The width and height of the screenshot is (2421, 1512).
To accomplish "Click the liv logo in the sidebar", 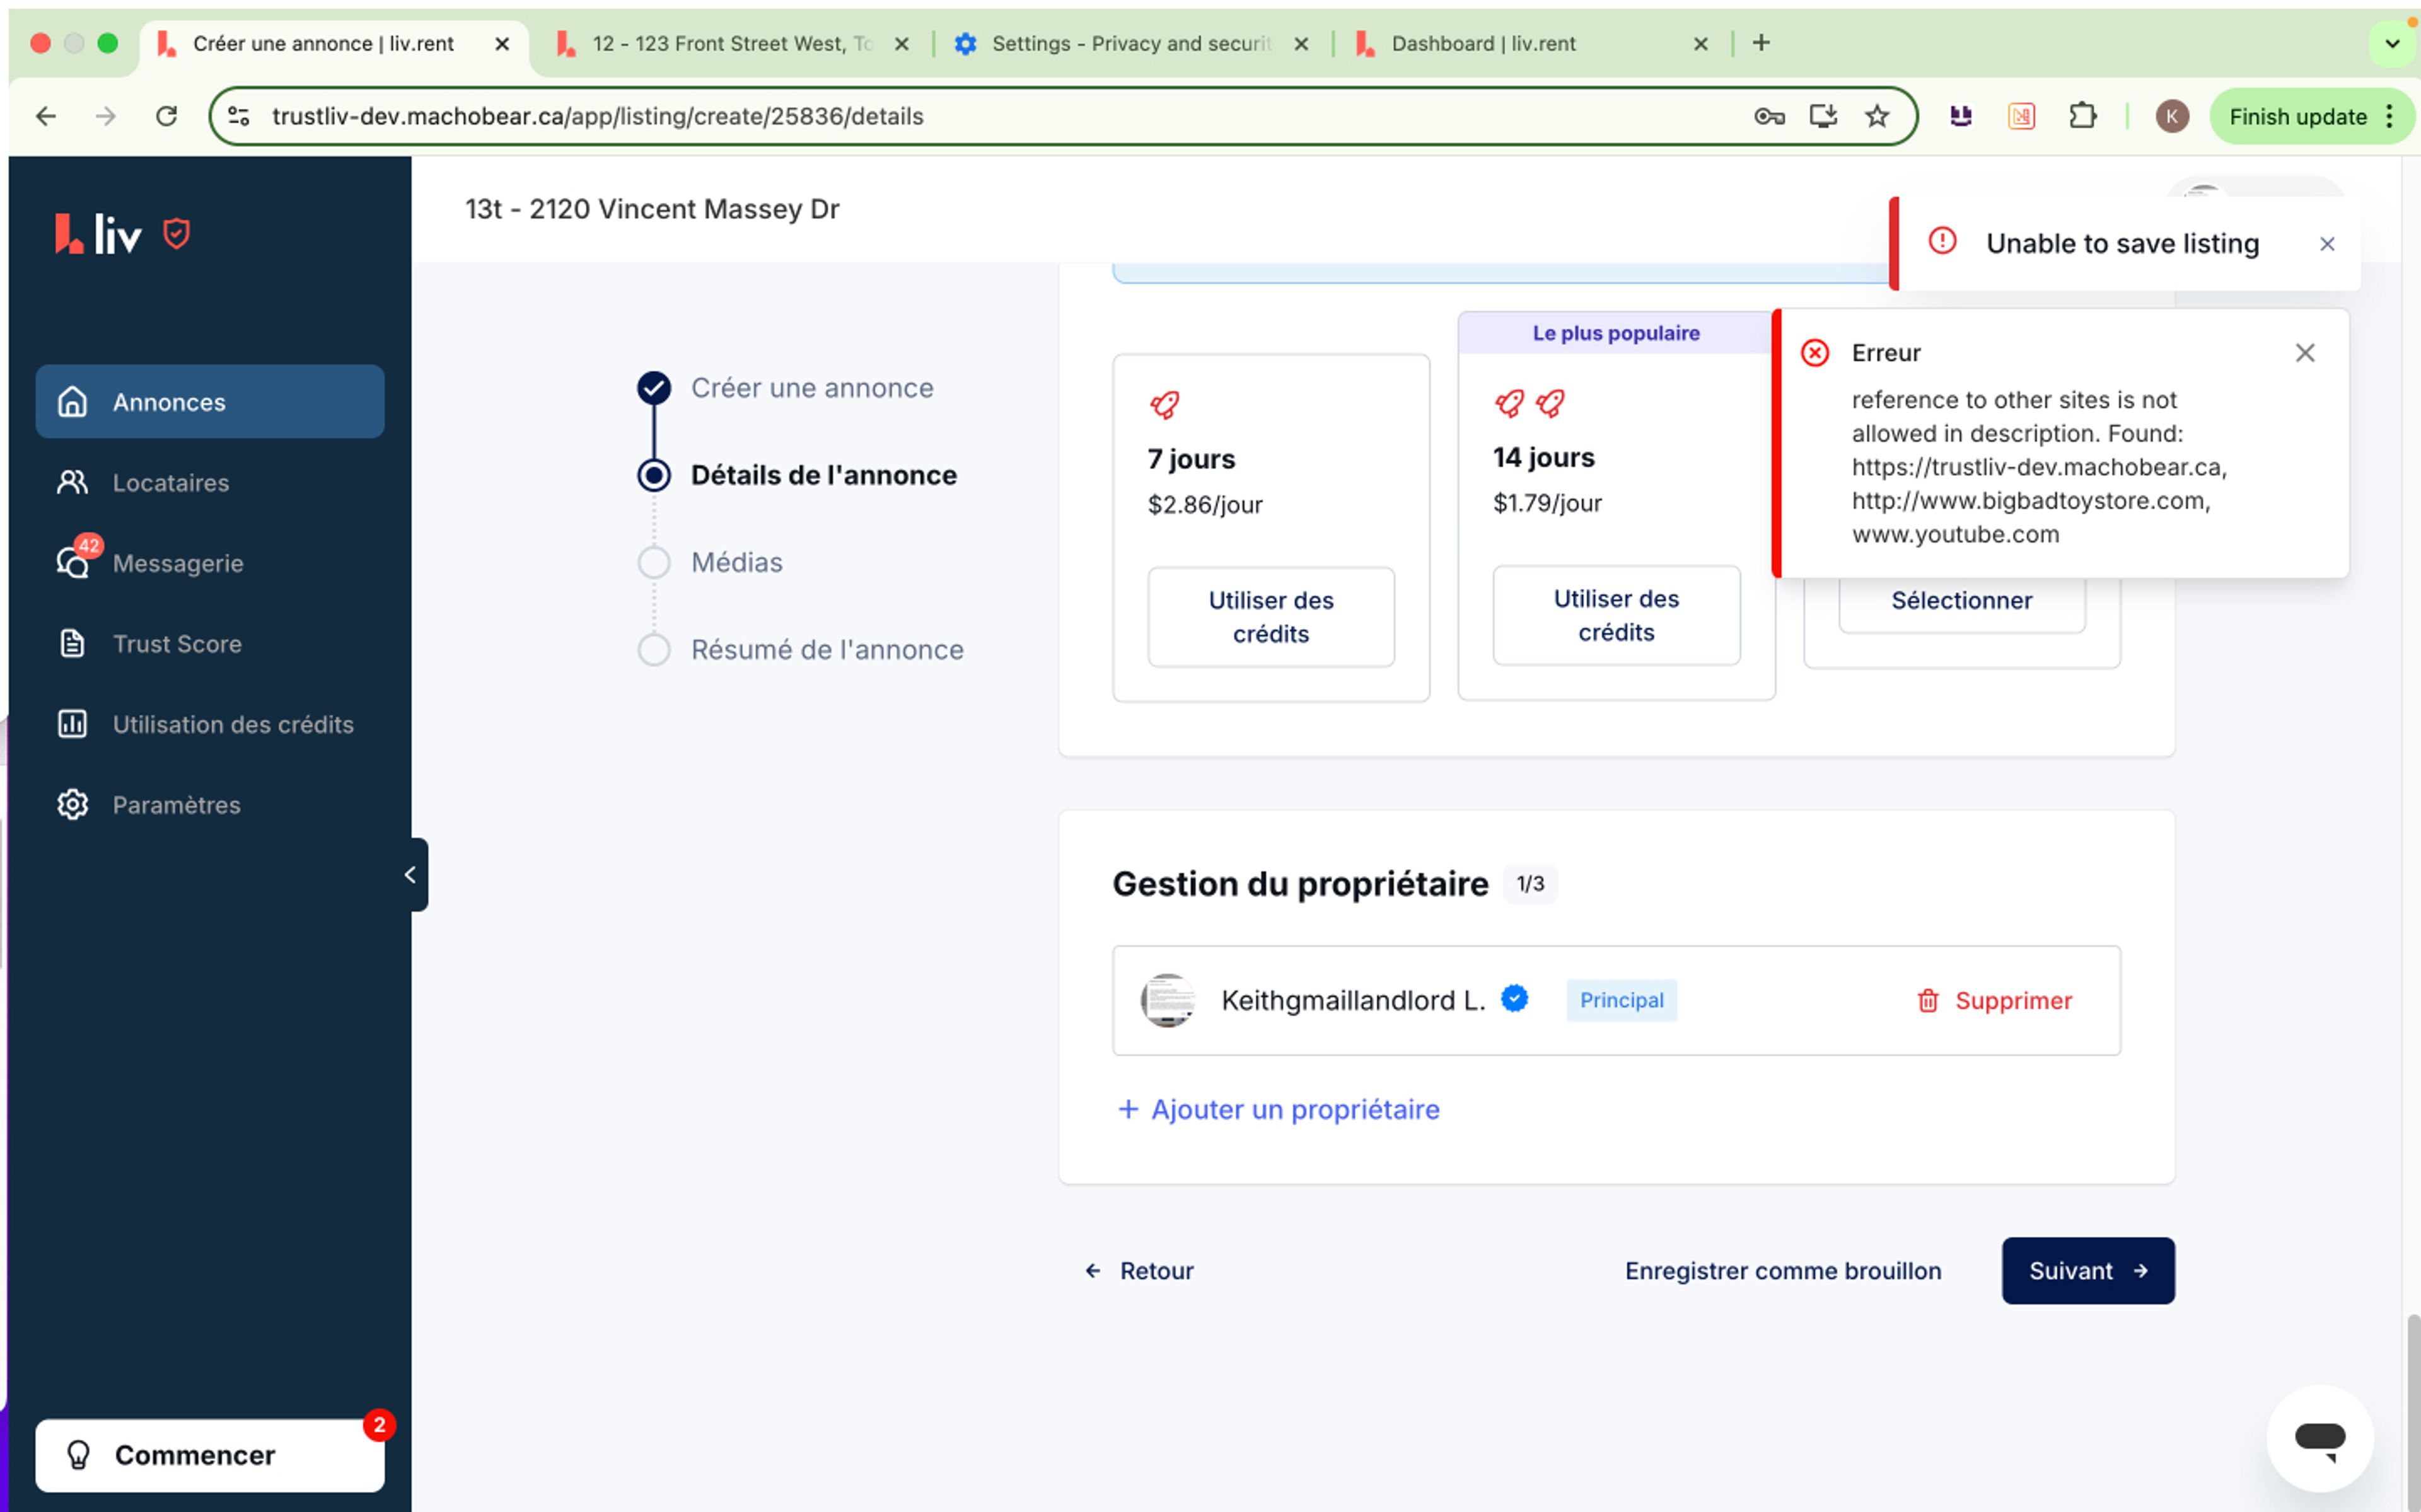I will coord(99,234).
